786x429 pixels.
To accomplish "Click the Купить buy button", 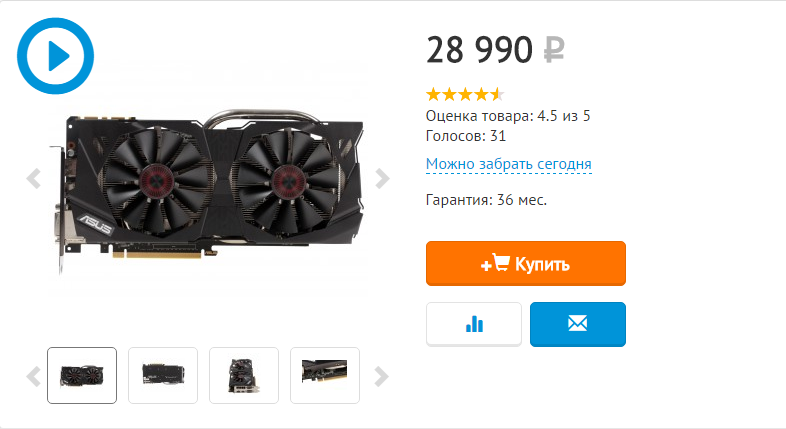I will pyautogui.click(x=526, y=264).
